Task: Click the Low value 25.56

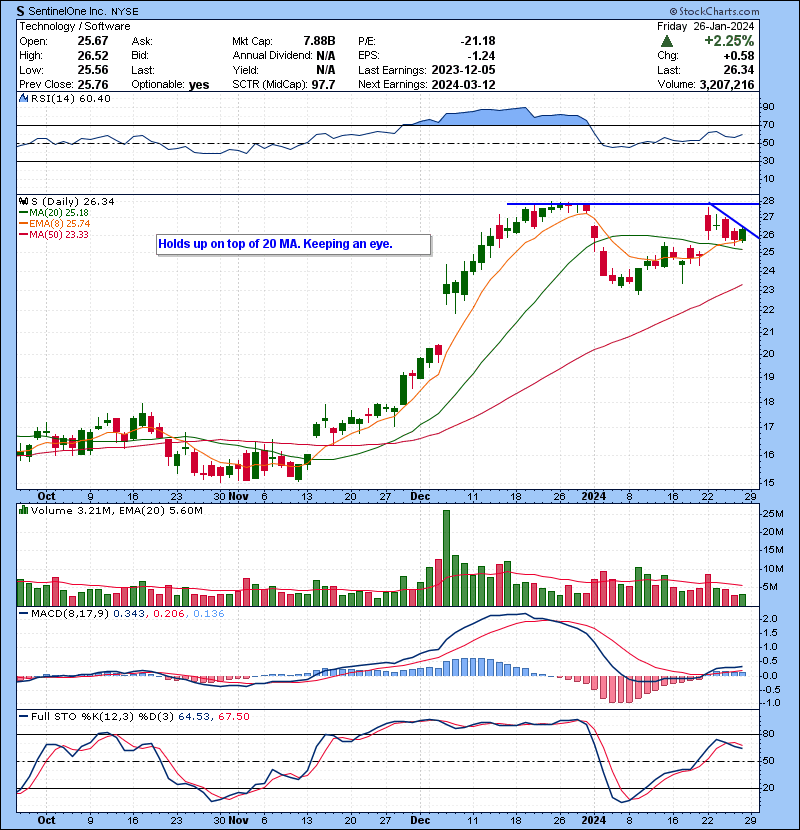Action: coord(93,70)
